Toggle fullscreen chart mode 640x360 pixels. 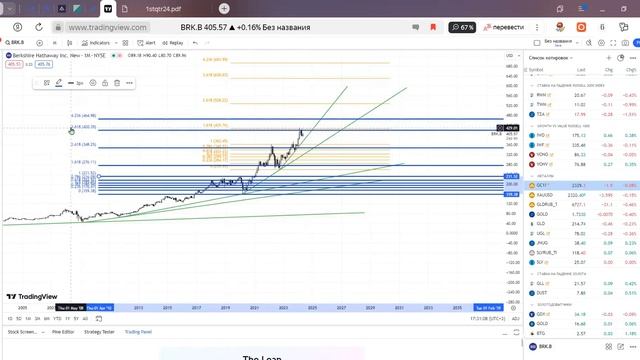tap(613, 43)
